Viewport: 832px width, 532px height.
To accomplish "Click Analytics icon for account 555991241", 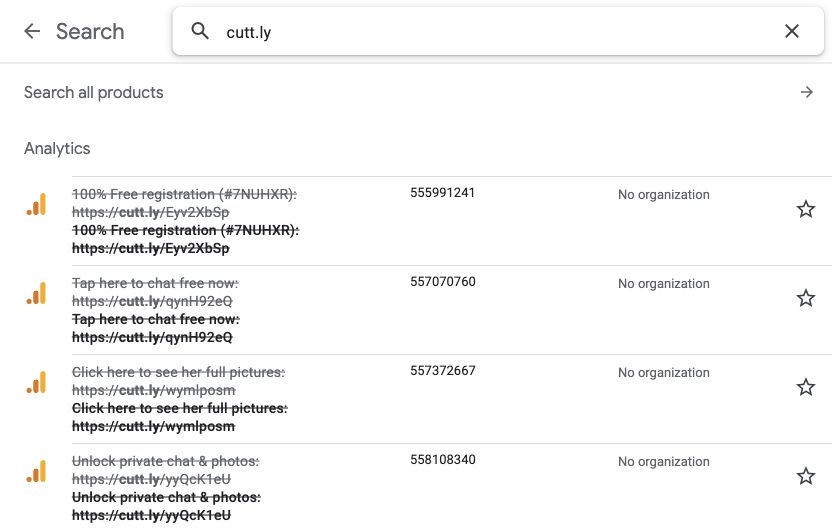I will (x=37, y=204).
